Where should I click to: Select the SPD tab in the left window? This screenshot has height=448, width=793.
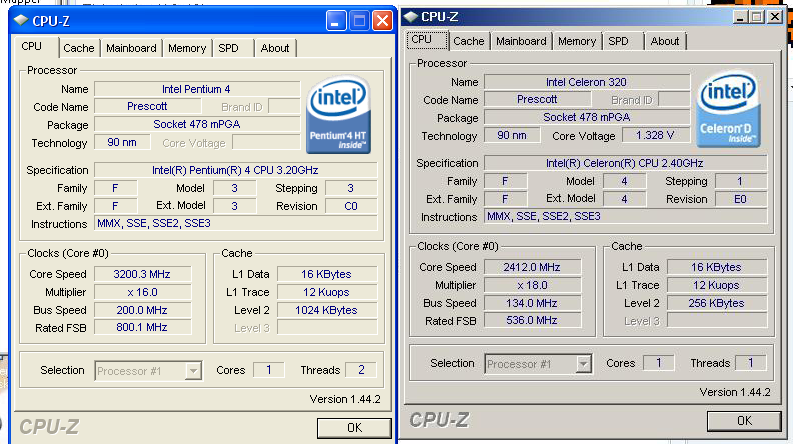coord(229,48)
